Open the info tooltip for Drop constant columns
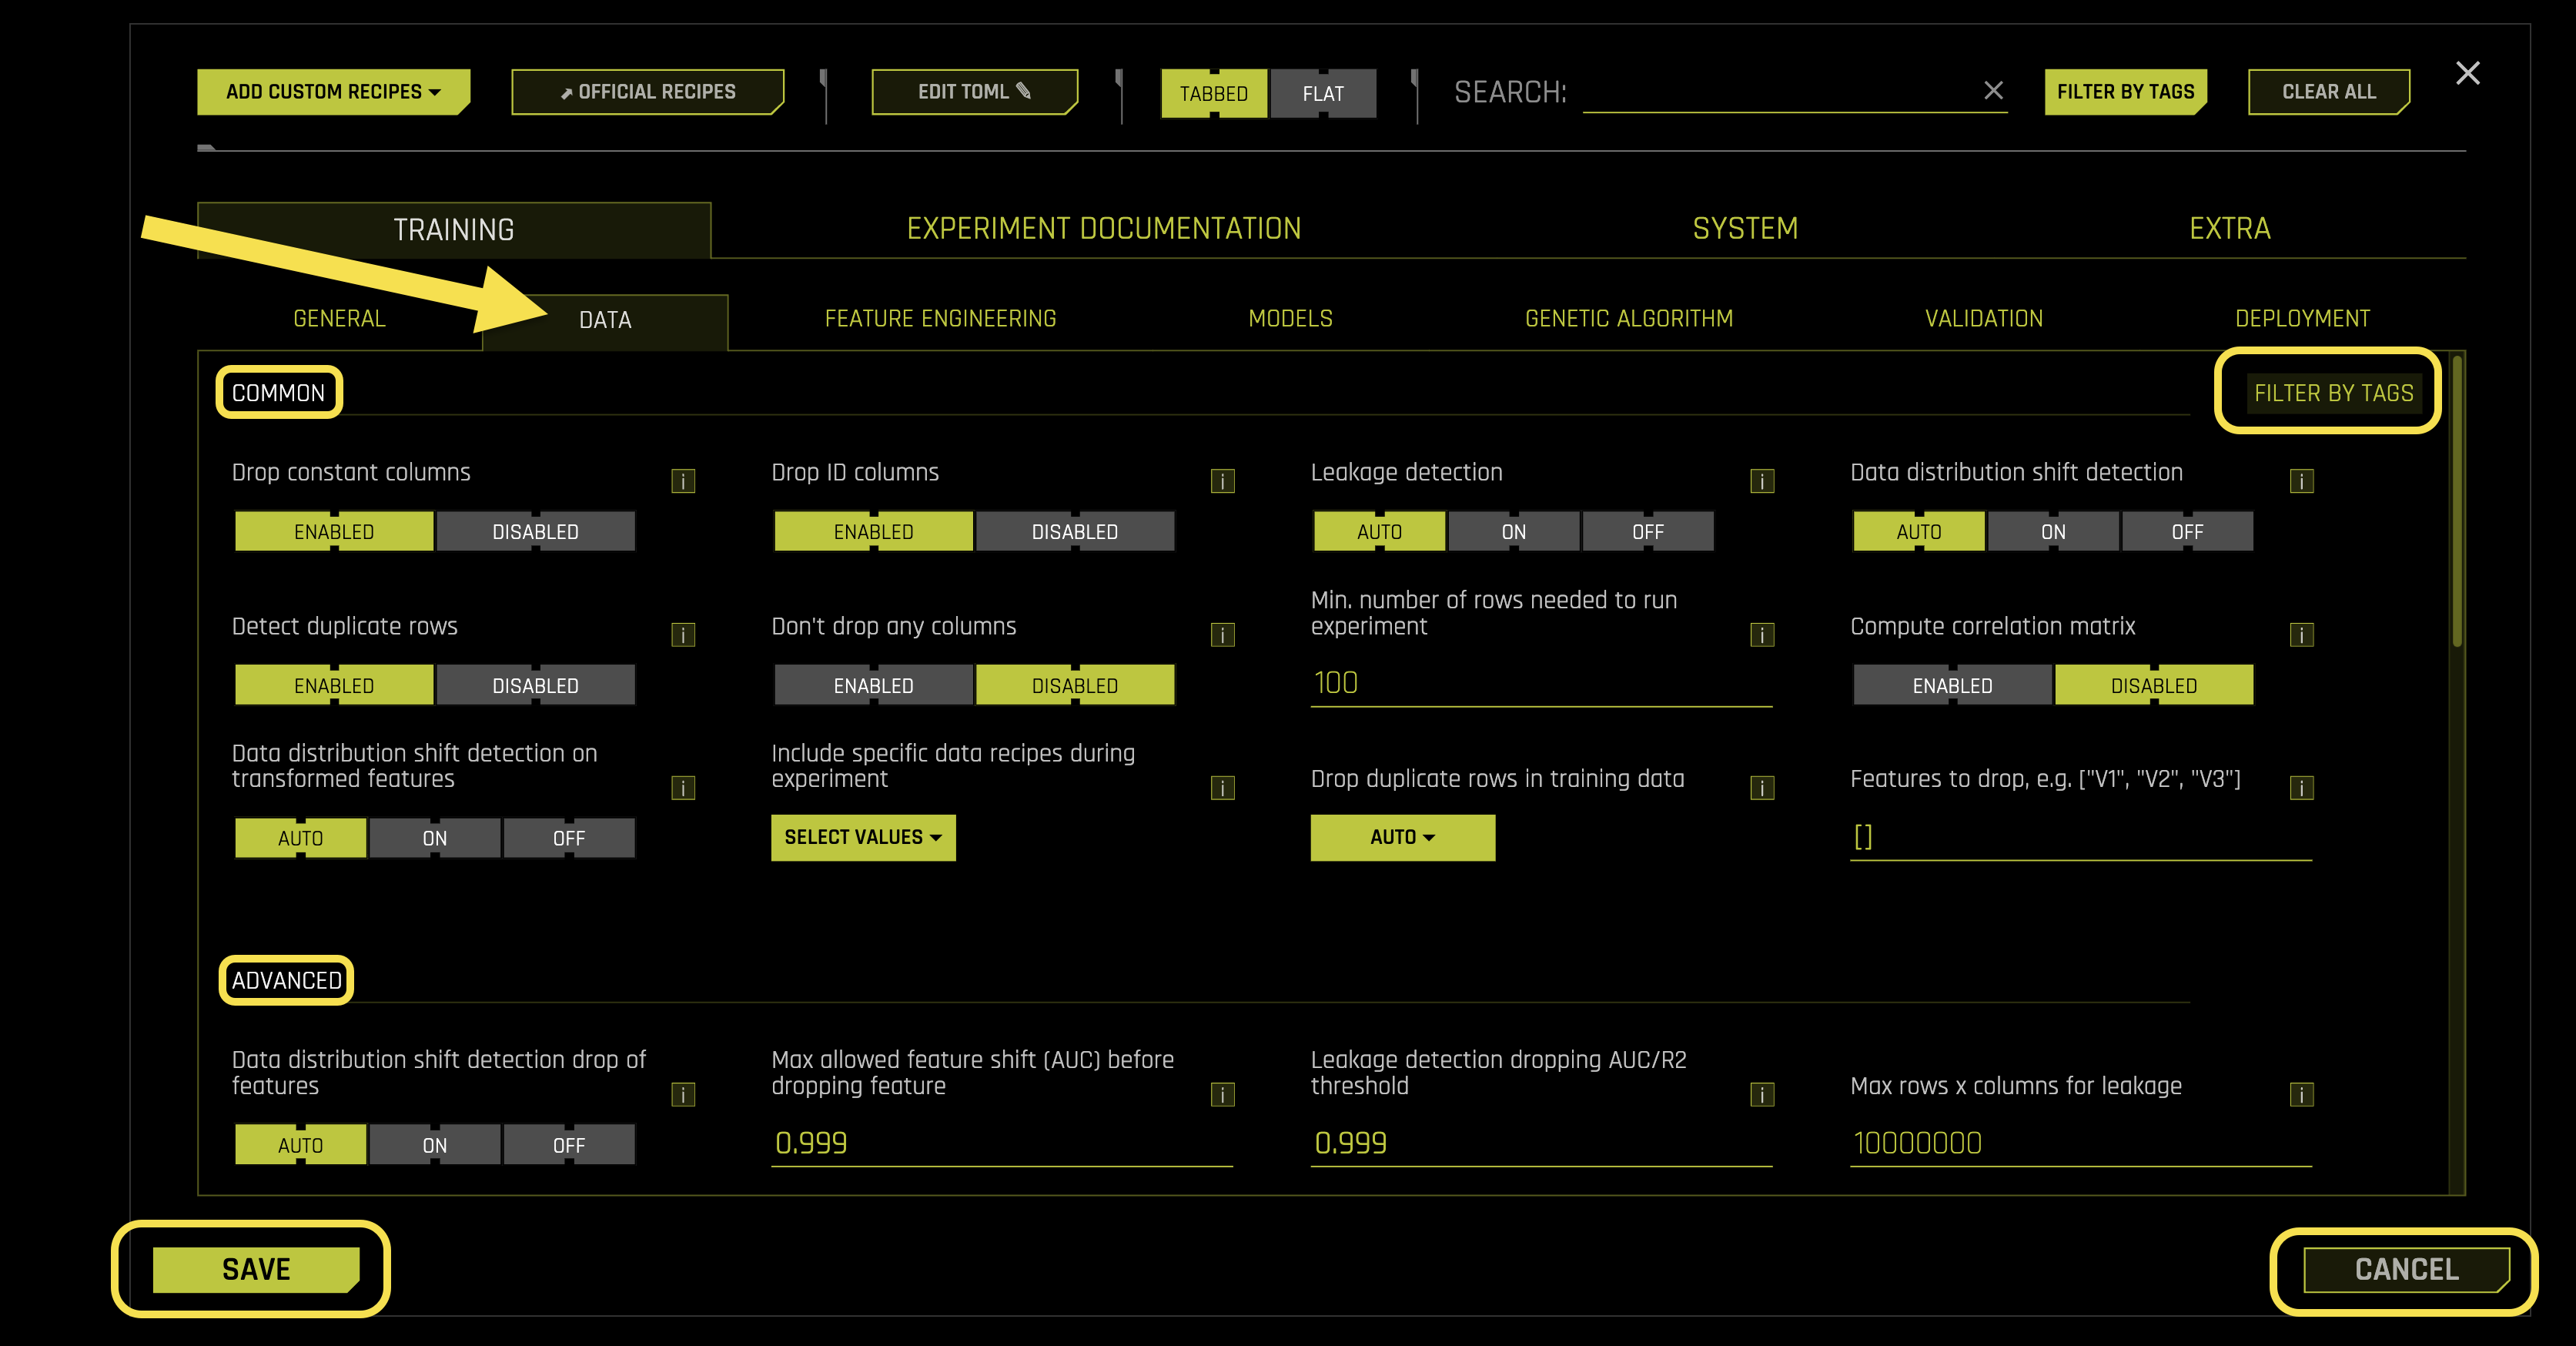 [683, 481]
